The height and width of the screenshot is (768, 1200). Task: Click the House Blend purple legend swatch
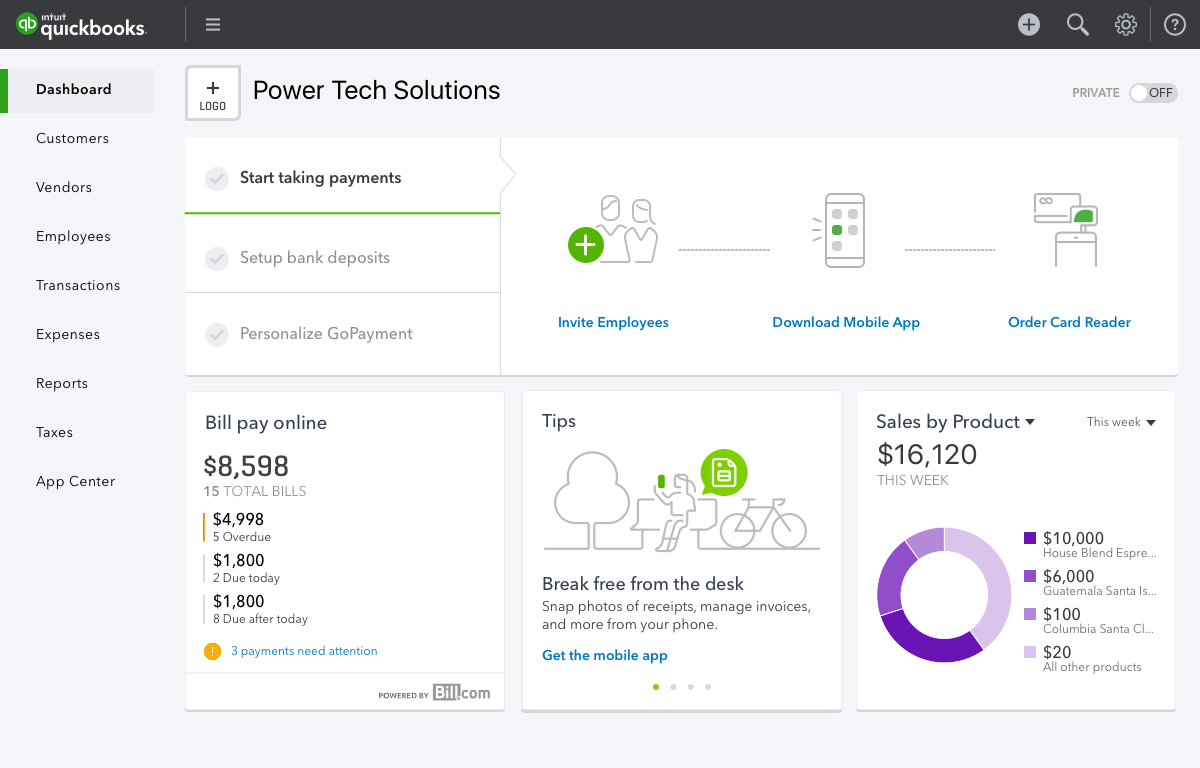(1030, 538)
